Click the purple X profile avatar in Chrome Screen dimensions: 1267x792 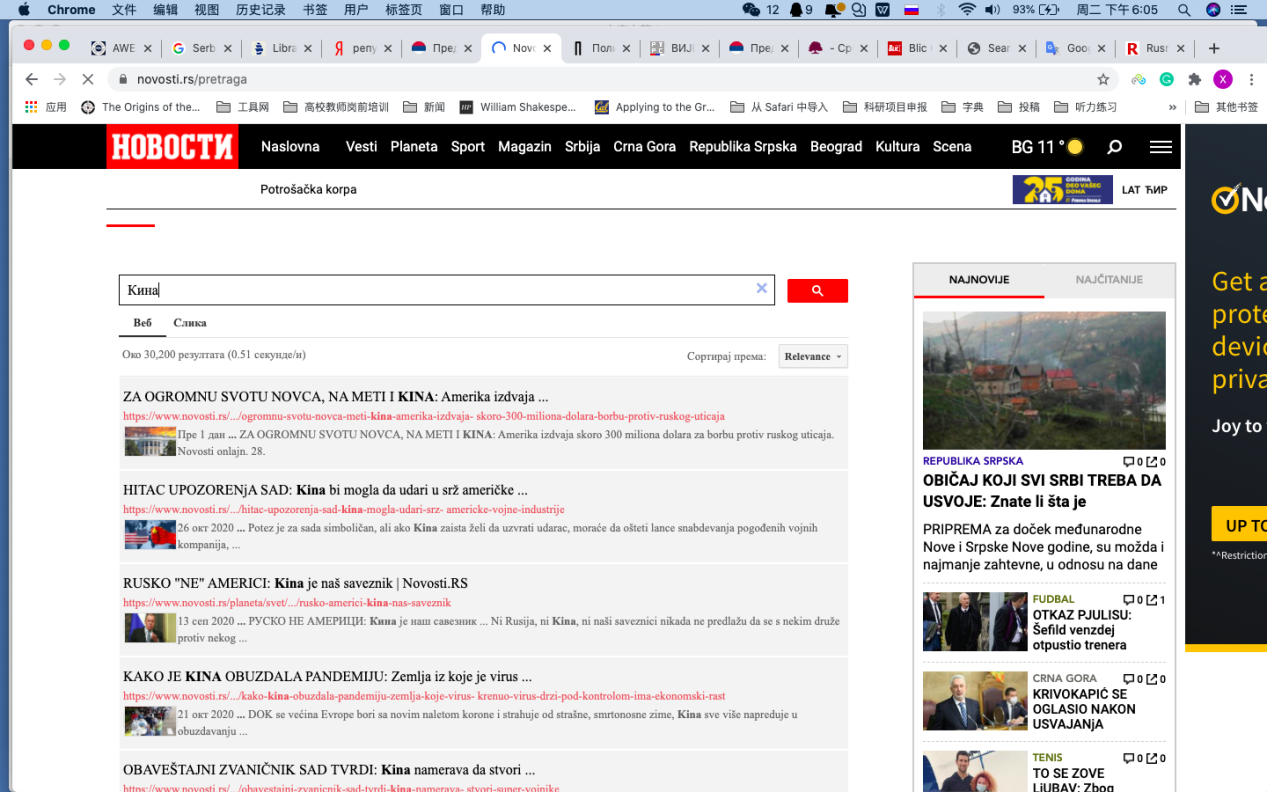click(1222, 79)
